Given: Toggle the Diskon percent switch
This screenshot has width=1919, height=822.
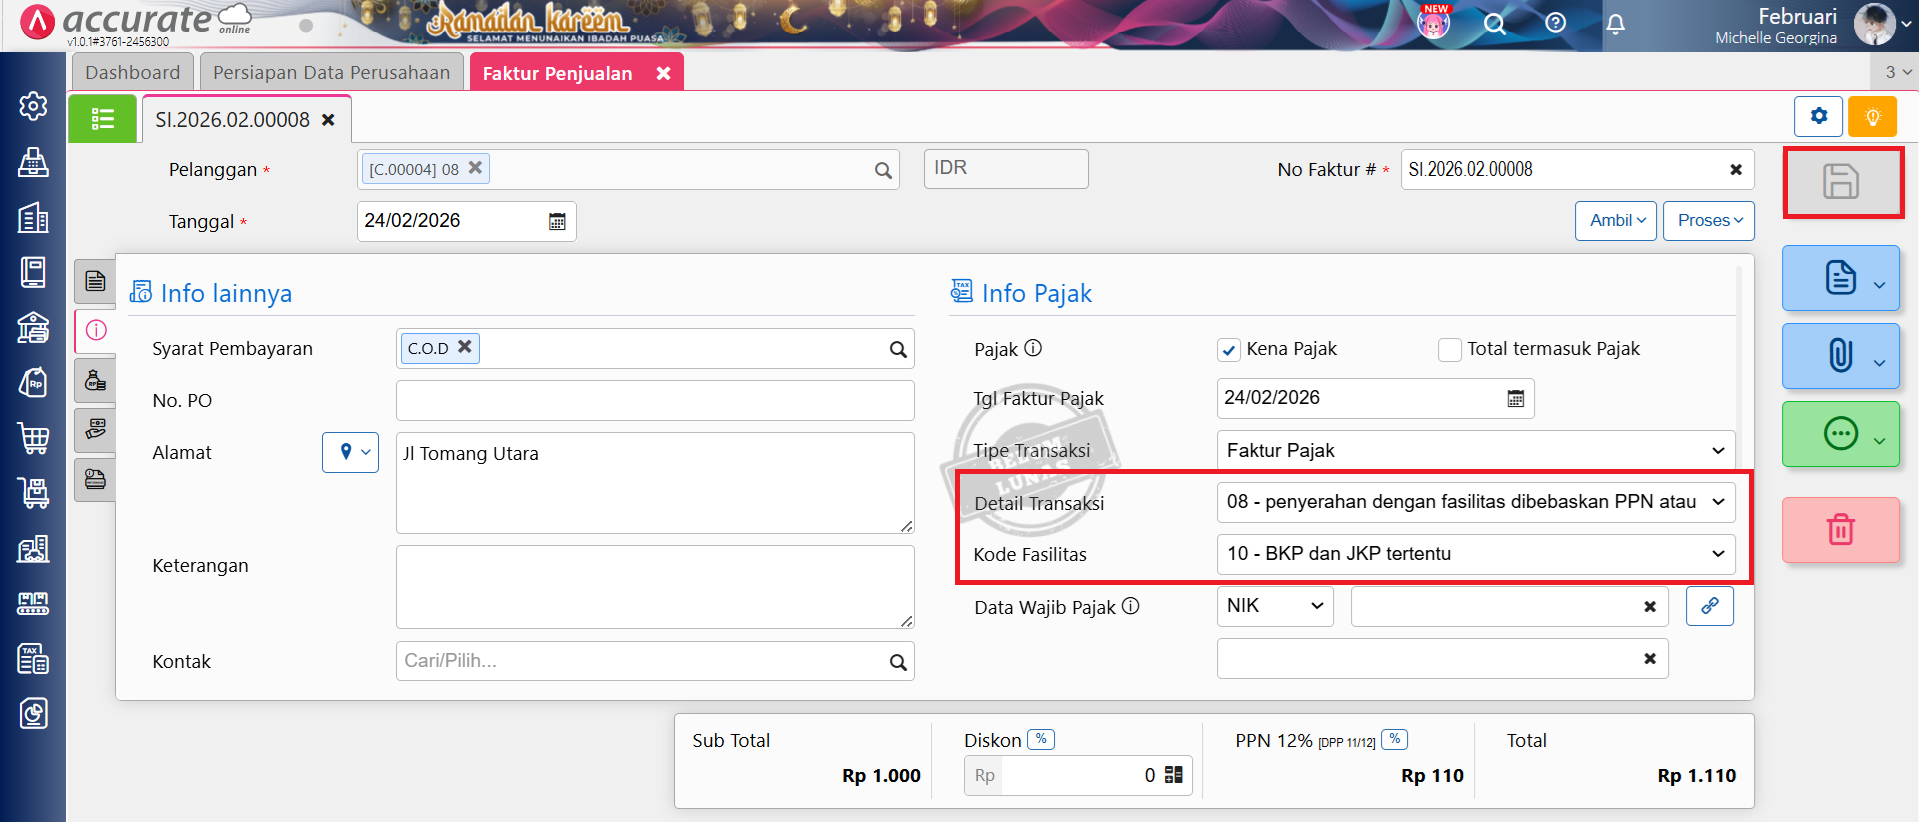Looking at the screenshot, I should (x=1041, y=740).
